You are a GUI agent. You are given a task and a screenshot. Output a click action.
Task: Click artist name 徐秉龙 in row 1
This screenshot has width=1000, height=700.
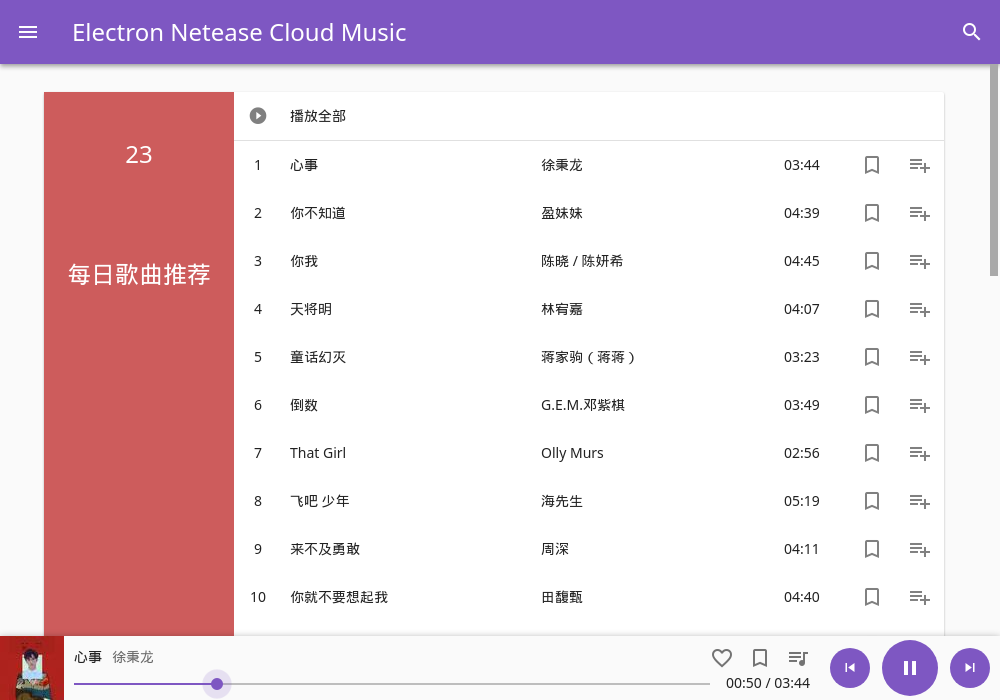(561, 165)
